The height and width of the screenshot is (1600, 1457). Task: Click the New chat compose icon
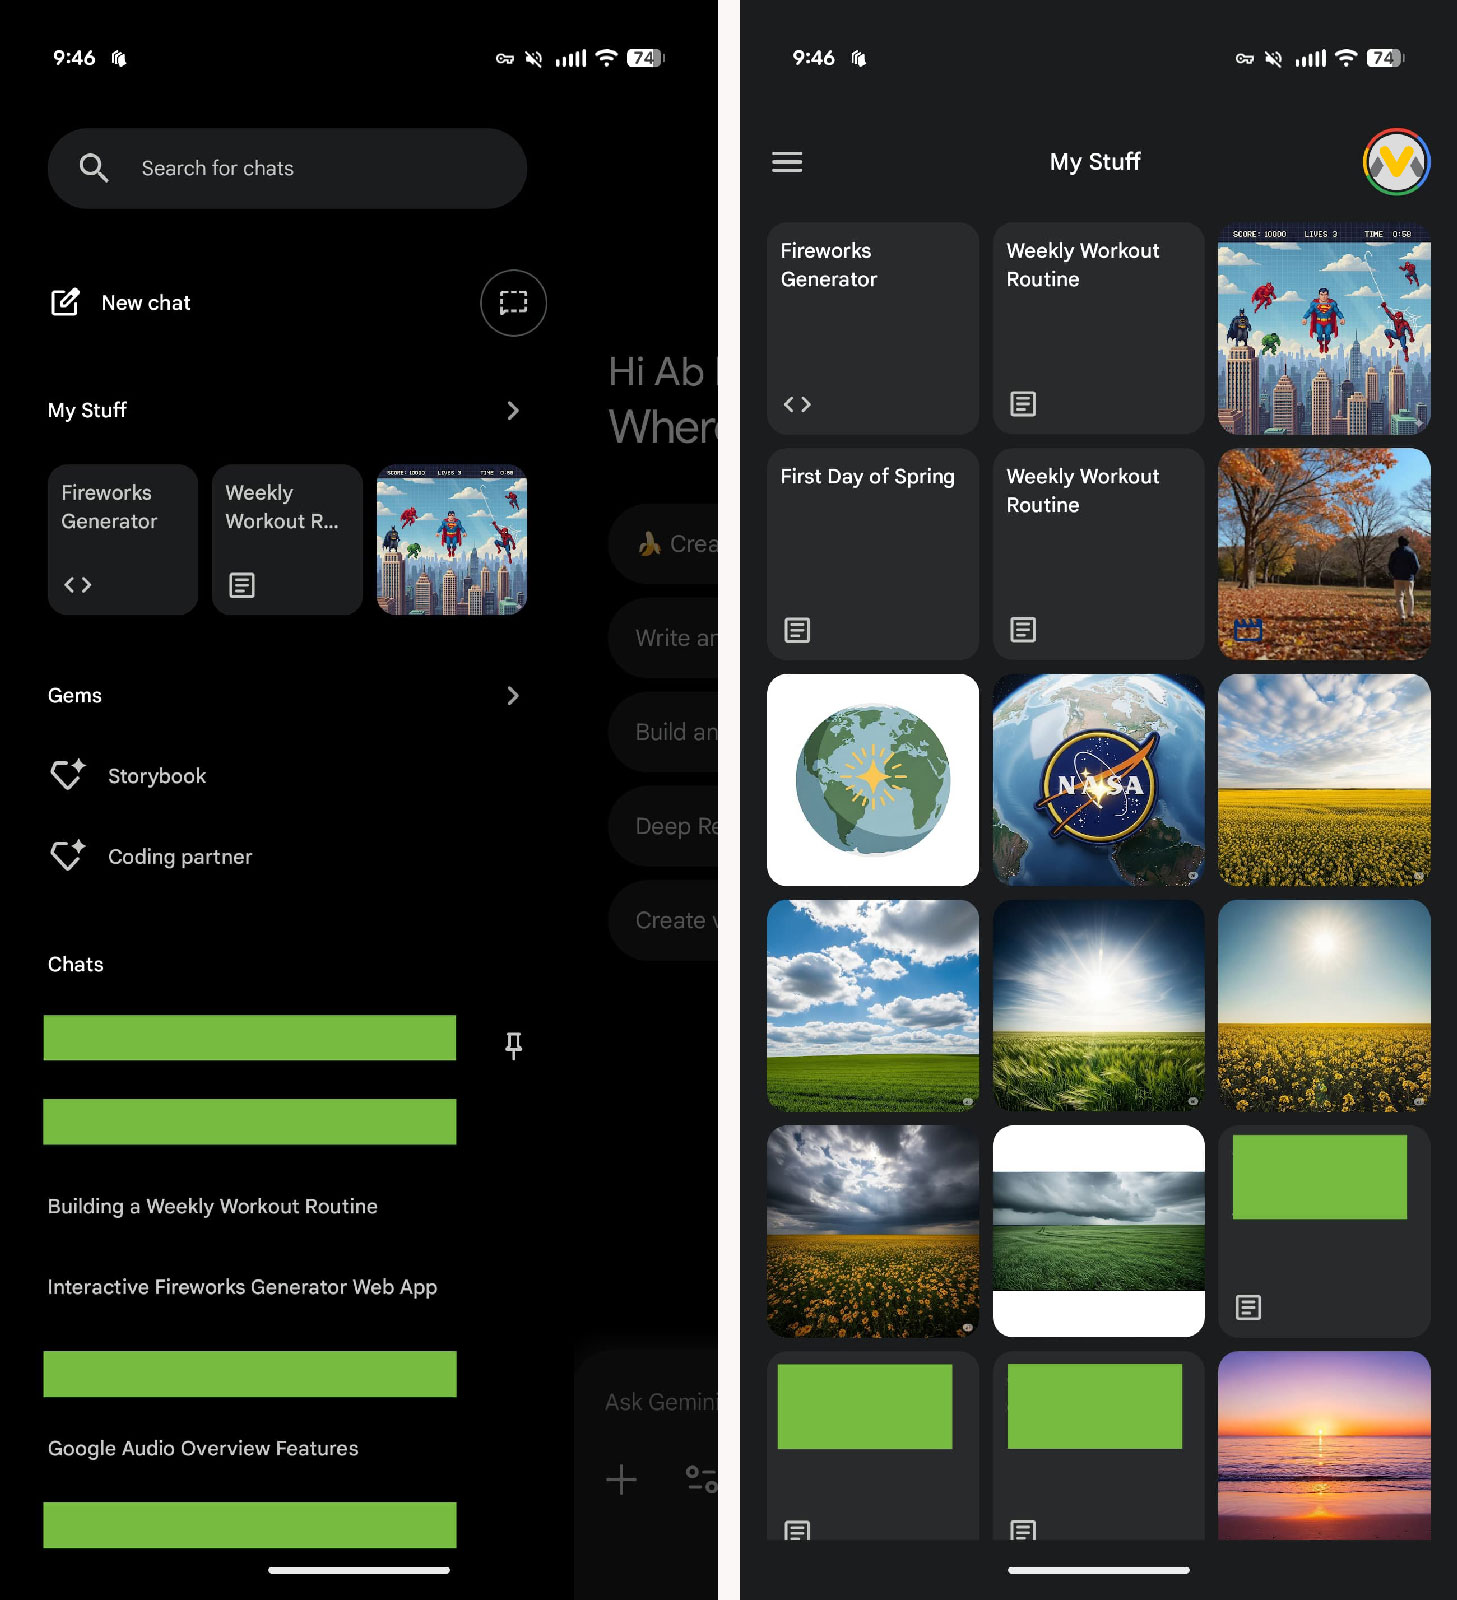tap(66, 303)
